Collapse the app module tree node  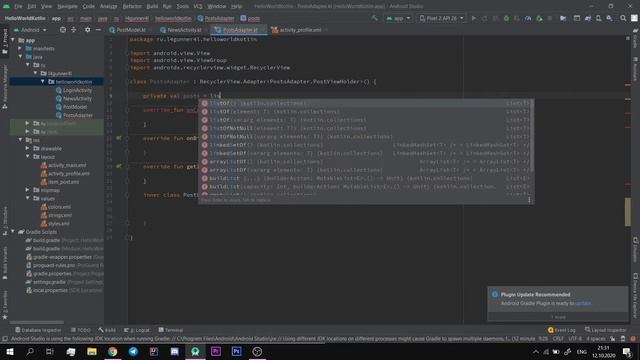click(x=13, y=40)
